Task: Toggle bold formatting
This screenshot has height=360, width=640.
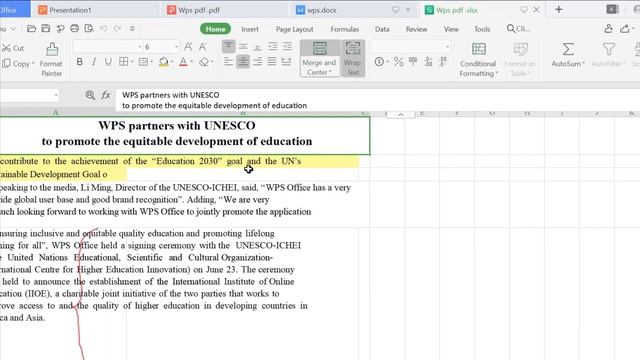Action: pyautogui.click(x=80, y=62)
